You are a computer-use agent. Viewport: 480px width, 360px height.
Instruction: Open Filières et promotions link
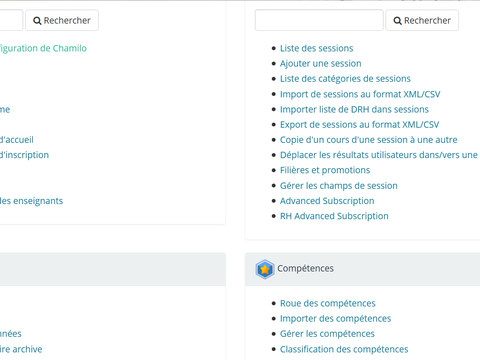tap(325, 170)
